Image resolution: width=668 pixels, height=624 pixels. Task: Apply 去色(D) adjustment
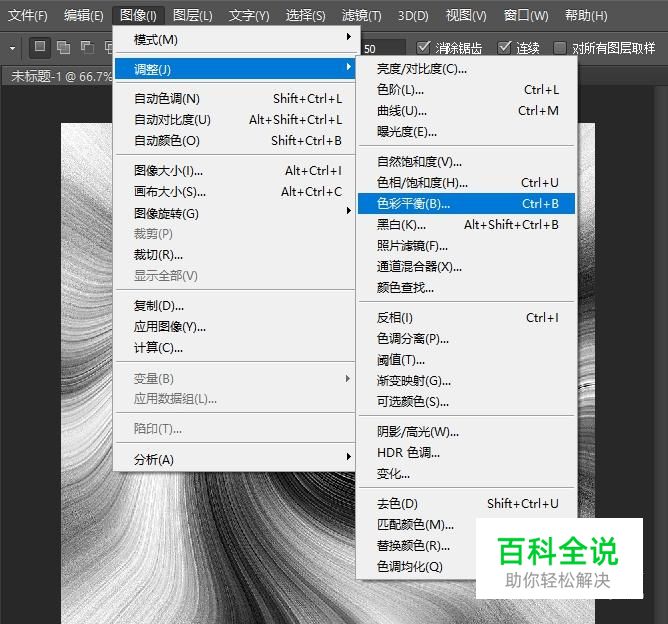[466, 503]
